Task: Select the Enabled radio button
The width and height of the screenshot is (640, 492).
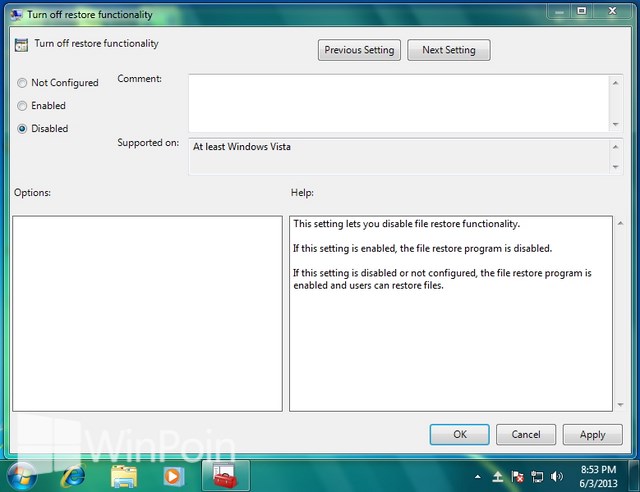Action: tap(22, 106)
